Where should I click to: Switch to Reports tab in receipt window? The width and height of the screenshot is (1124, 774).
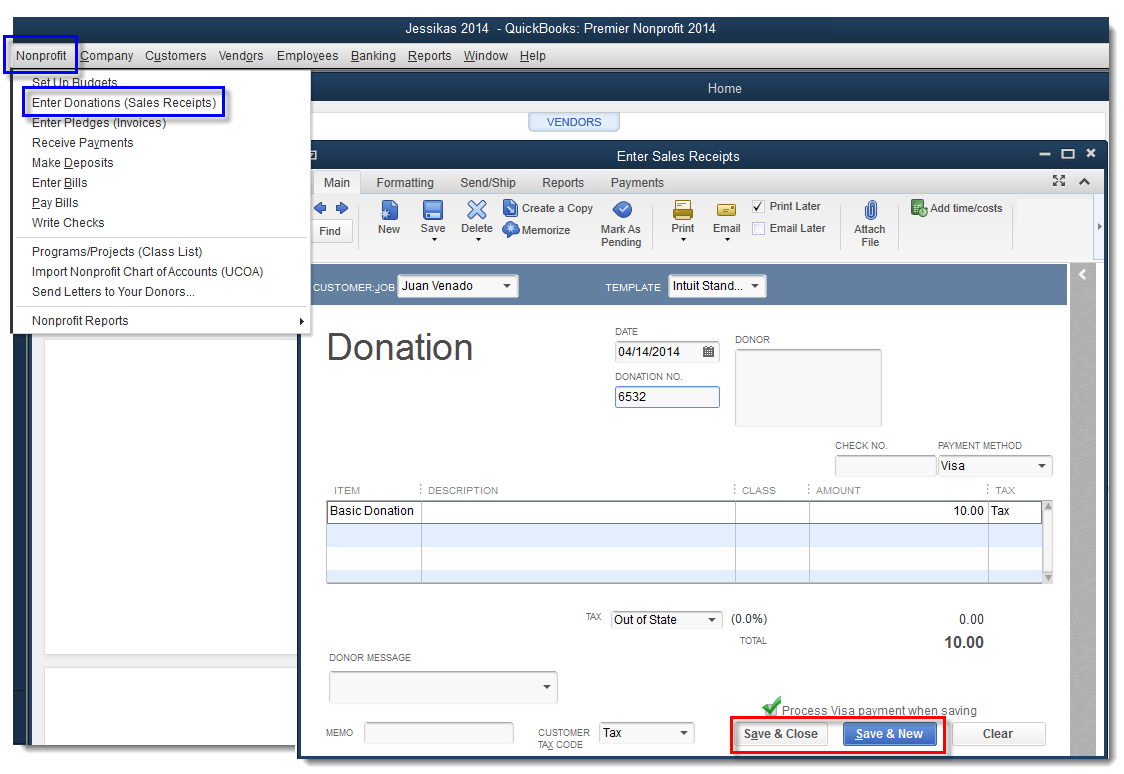click(563, 183)
